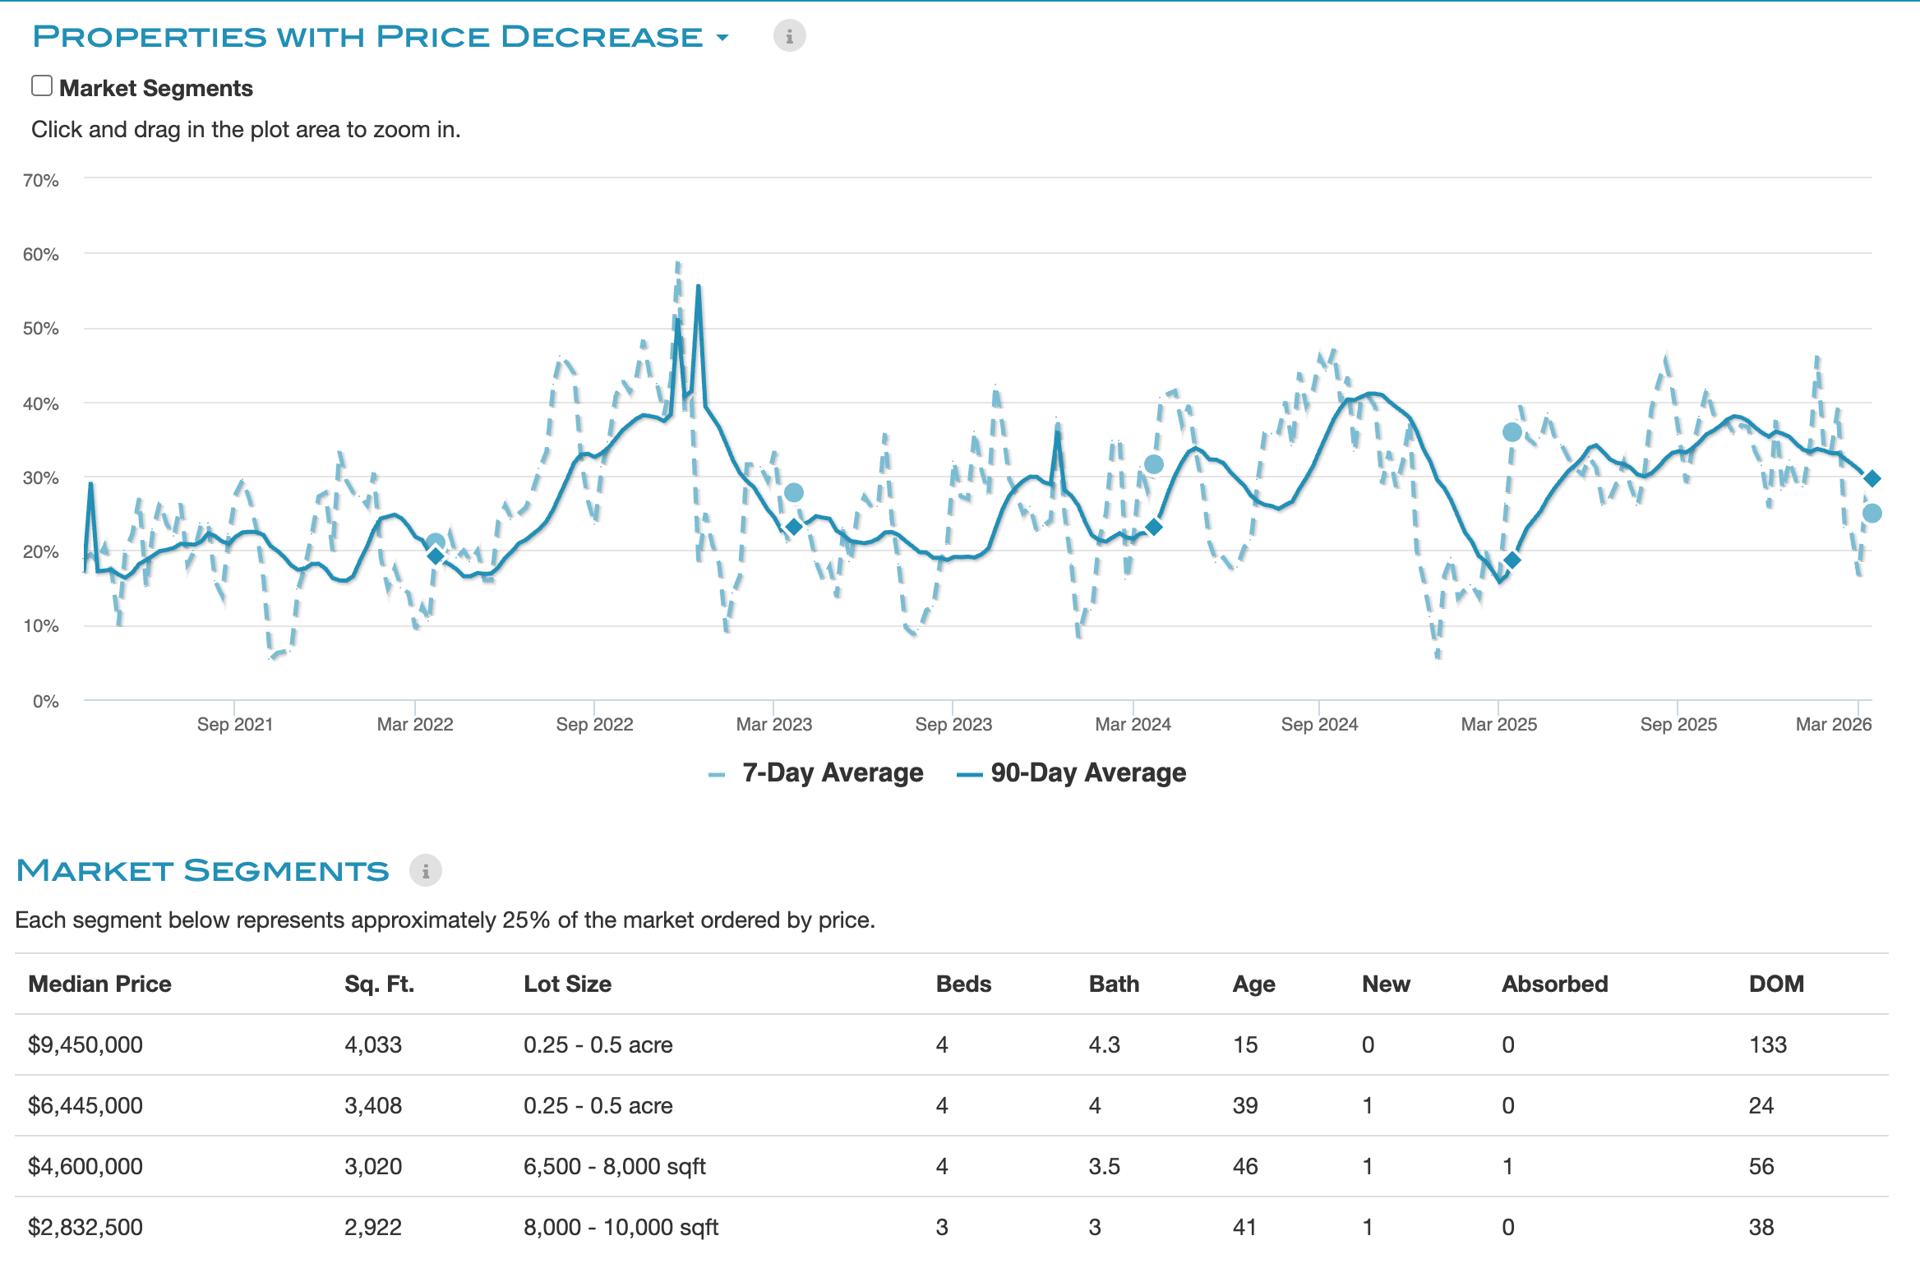Click the Mar 2023 circle data marker
Image resolution: width=1920 pixels, height=1277 pixels.
point(794,493)
